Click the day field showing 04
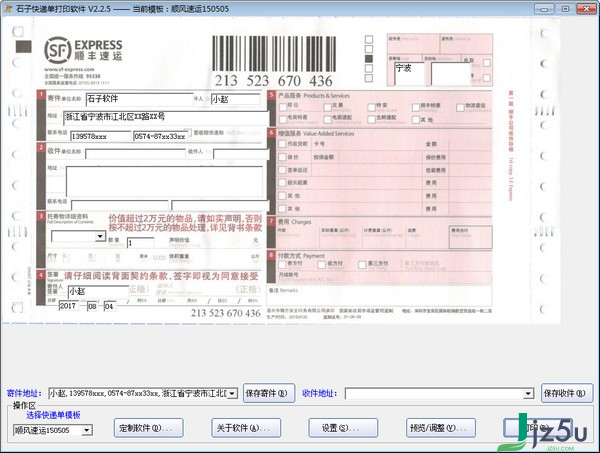Viewport: 600px width, 453px height. (x=109, y=306)
